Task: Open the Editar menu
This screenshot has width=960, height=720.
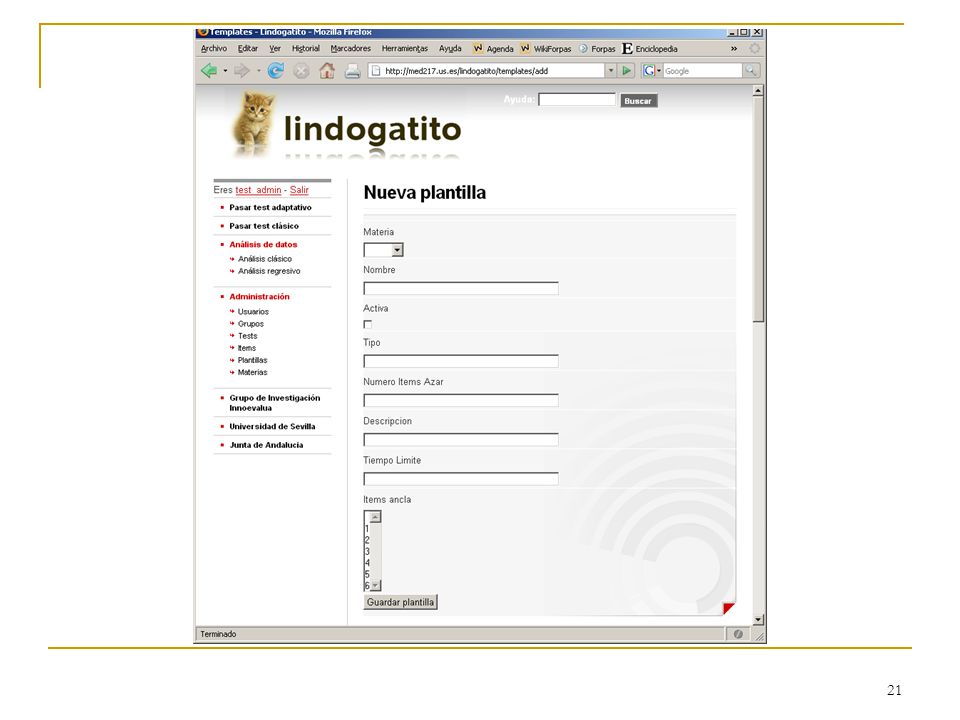Action: pyautogui.click(x=247, y=48)
